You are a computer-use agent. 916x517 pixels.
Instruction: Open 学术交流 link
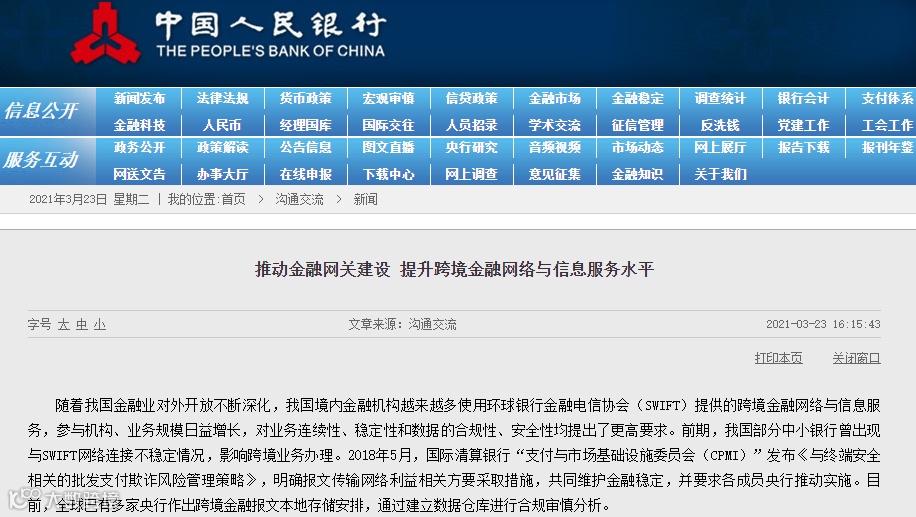tap(554, 125)
